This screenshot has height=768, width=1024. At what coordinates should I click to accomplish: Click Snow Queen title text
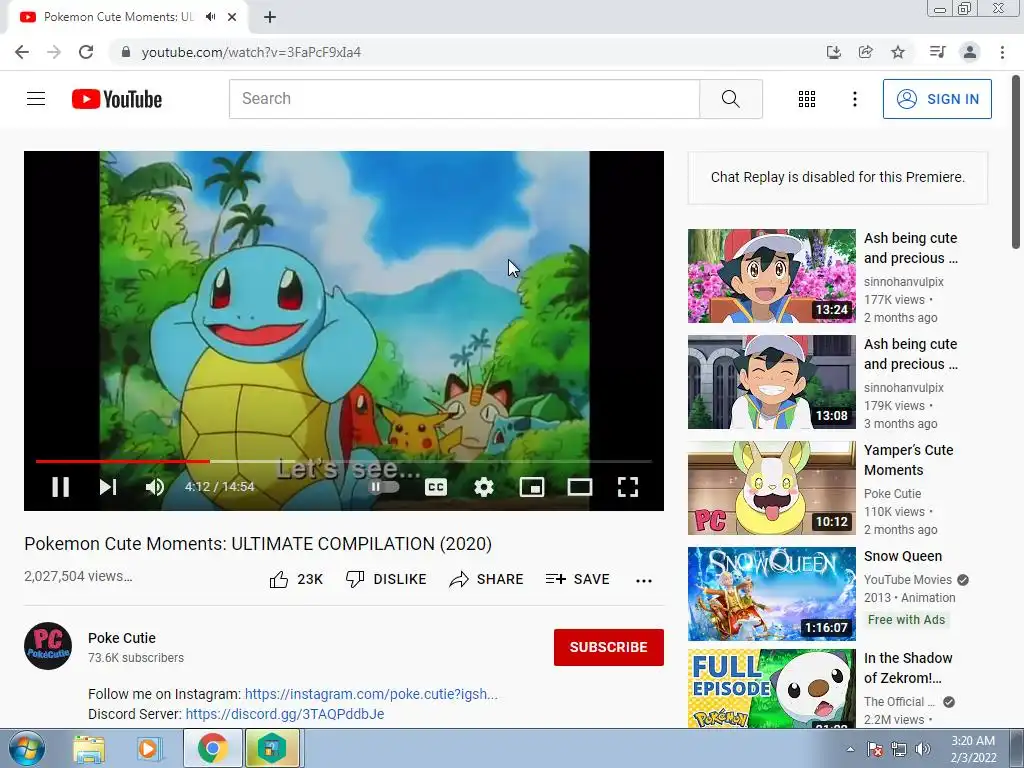point(903,556)
